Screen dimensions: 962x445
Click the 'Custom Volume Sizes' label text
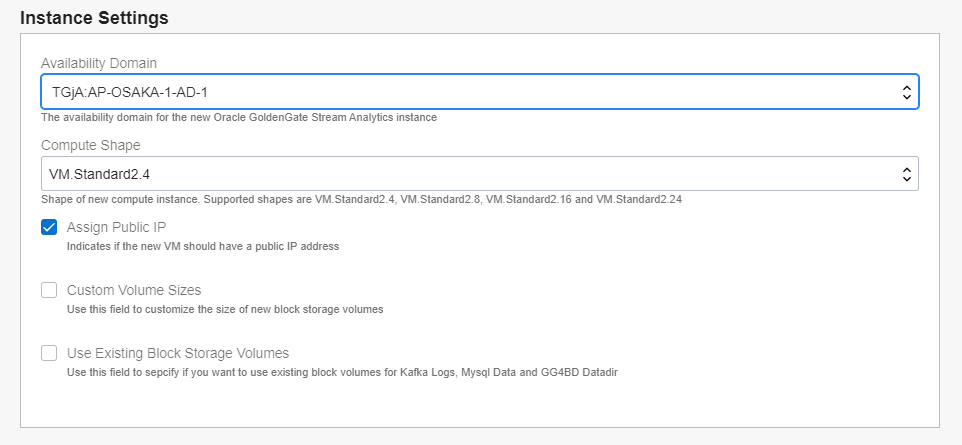pos(134,290)
